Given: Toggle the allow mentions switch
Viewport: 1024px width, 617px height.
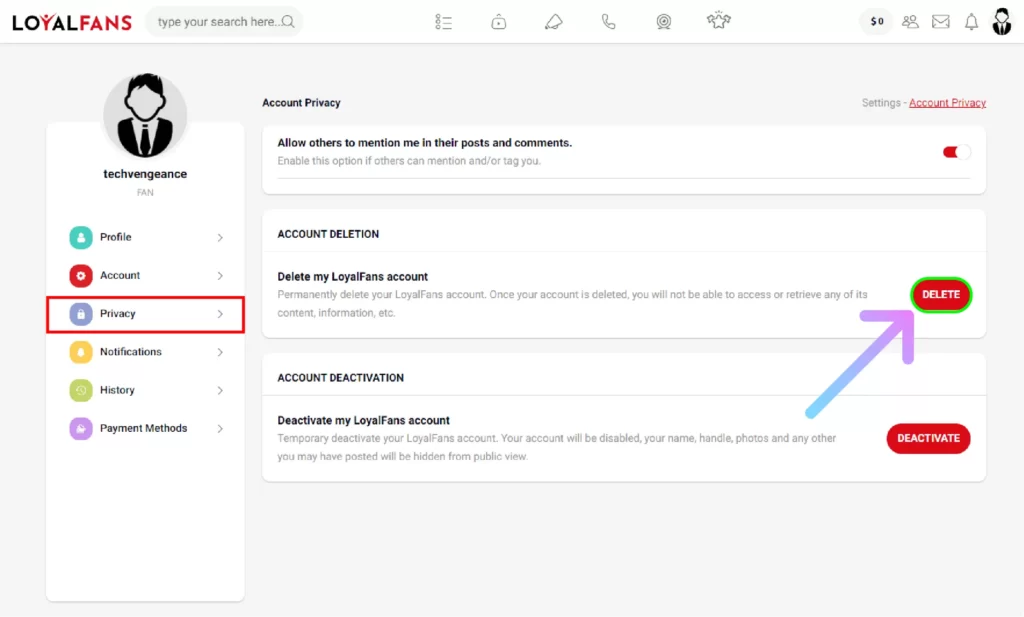Looking at the screenshot, I should tap(956, 152).
